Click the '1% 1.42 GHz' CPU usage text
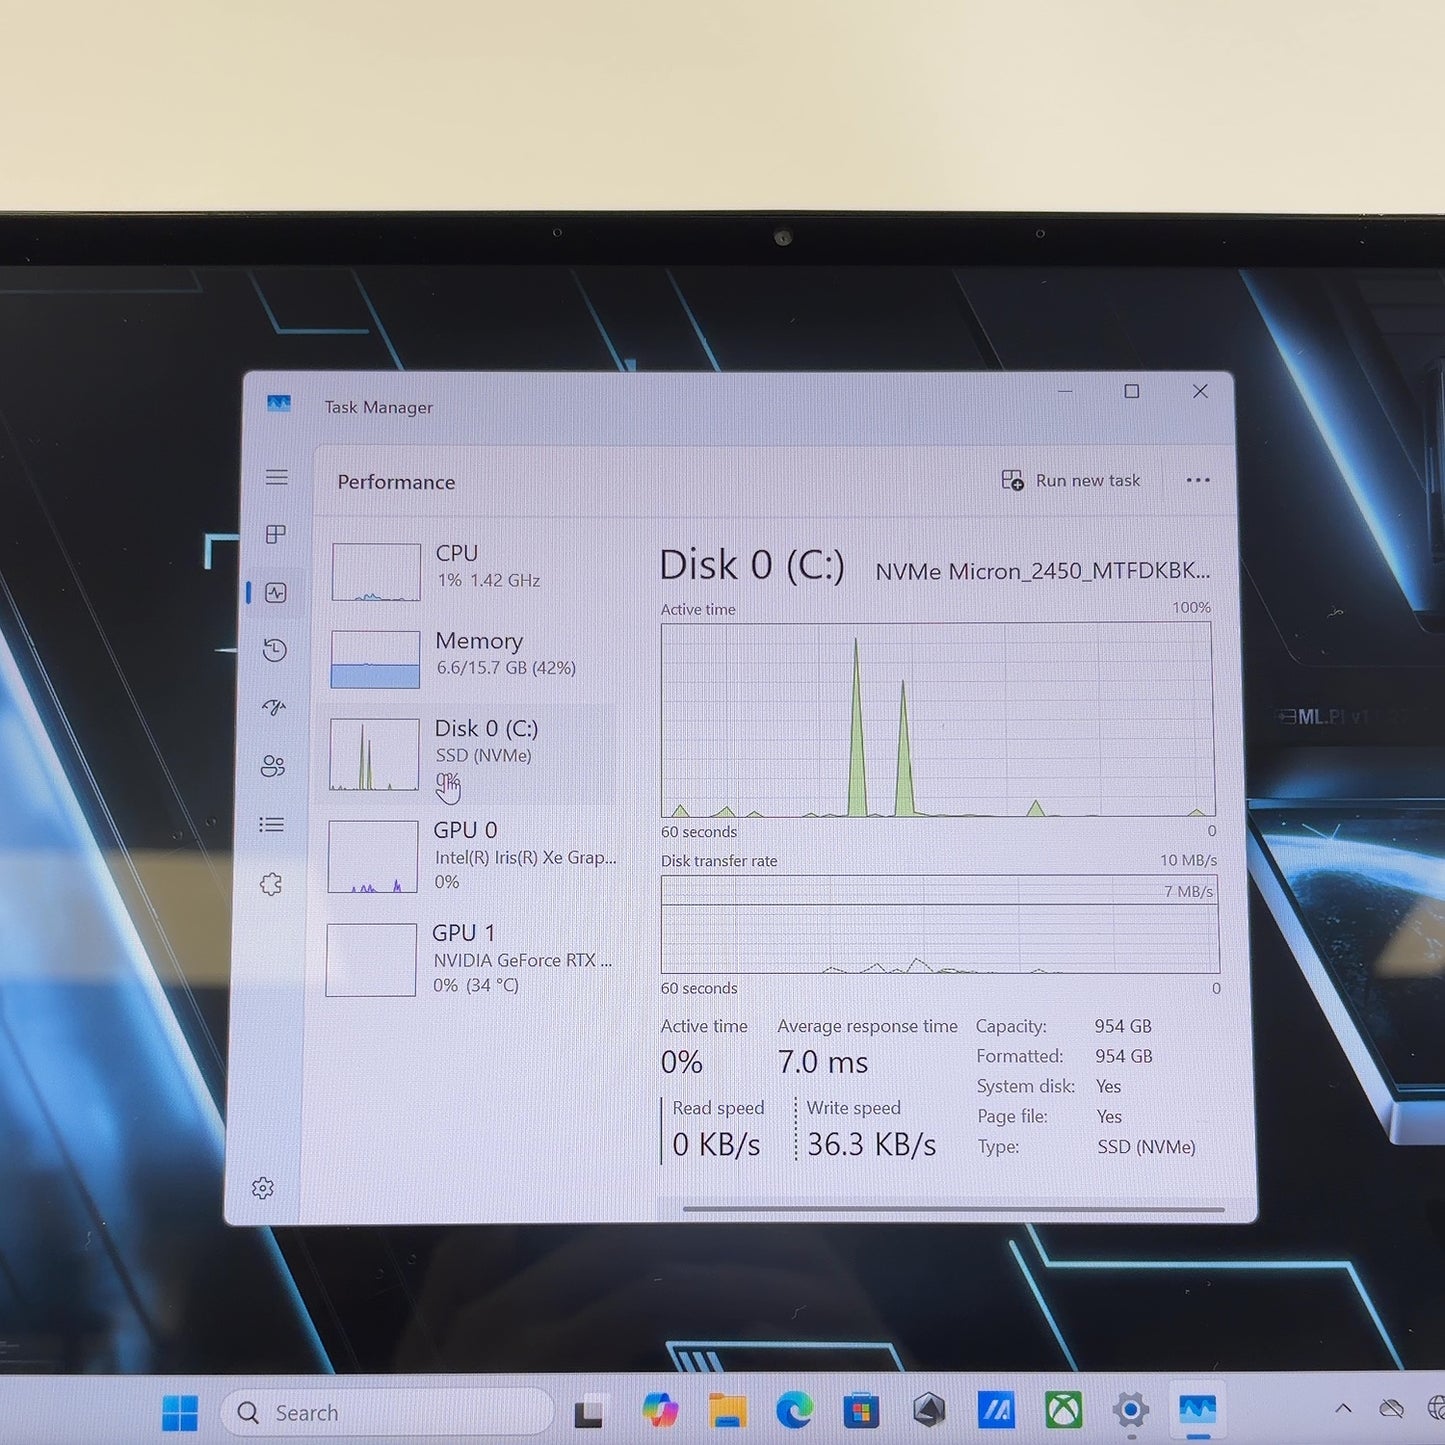The height and width of the screenshot is (1445, 1445). (x=489, y=580)
